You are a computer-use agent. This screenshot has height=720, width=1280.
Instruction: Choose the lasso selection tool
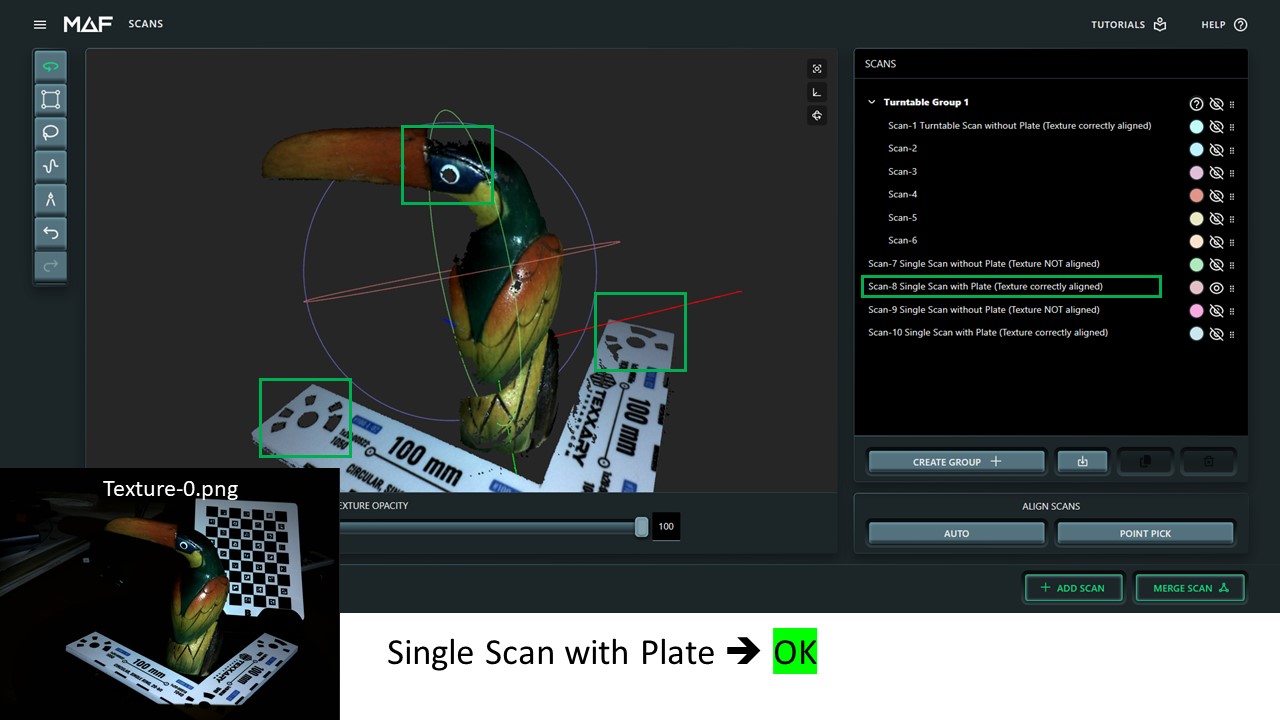click(51, 132)
